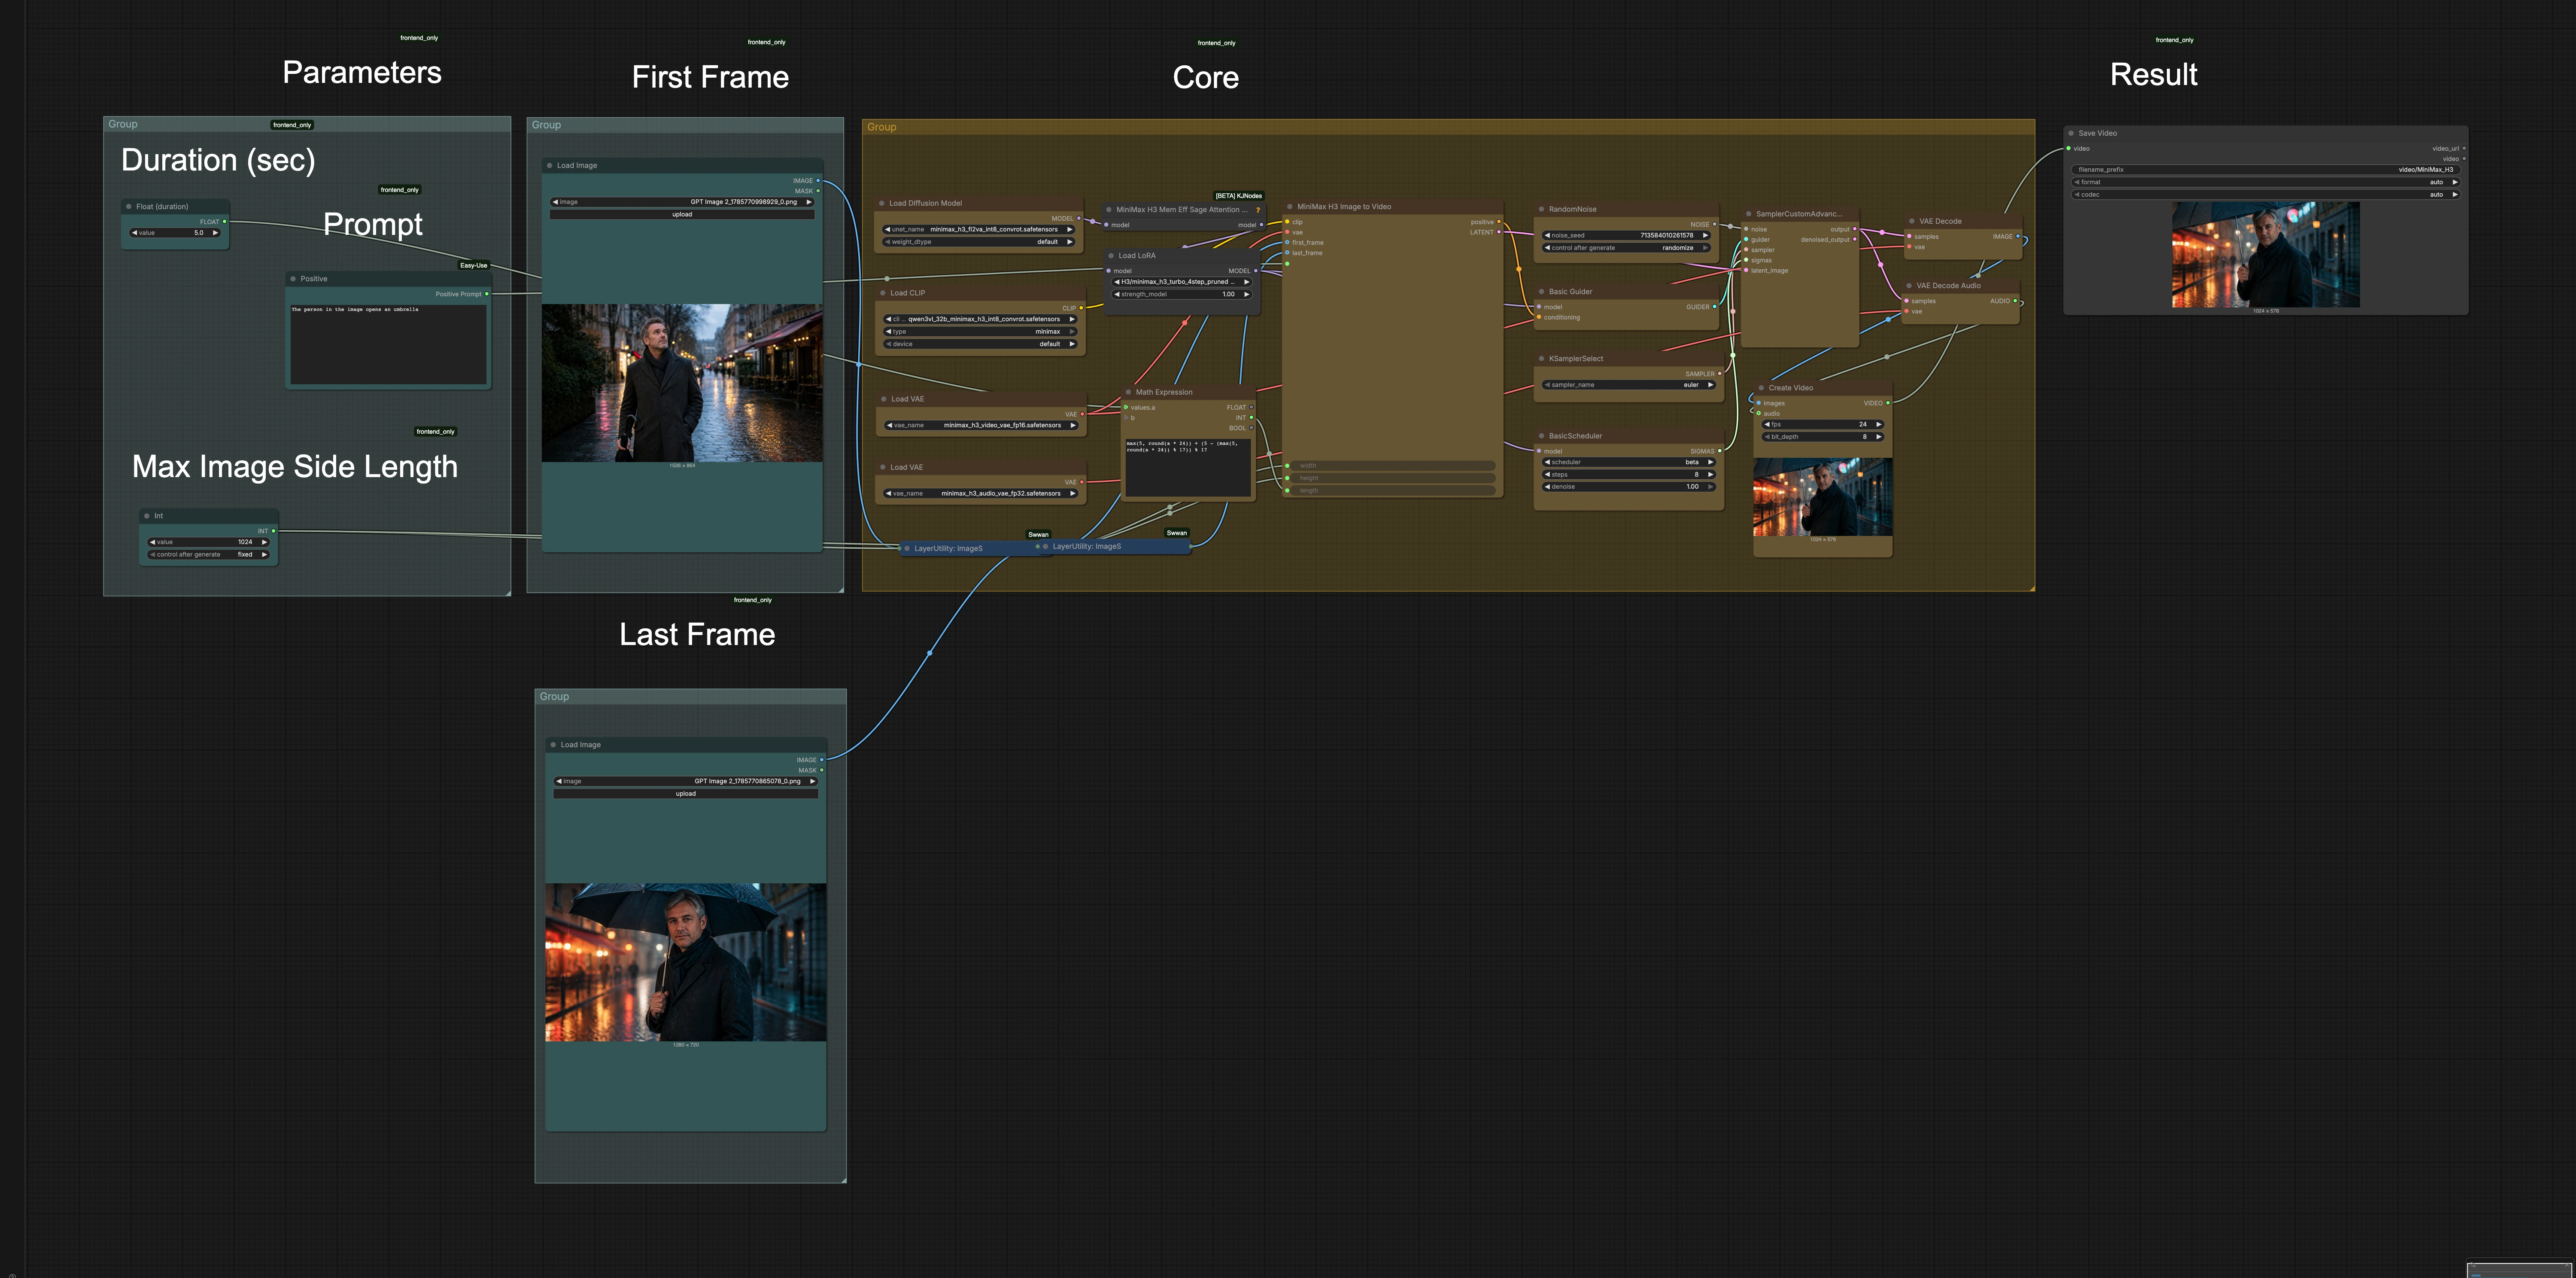This screenshot has width=2576, height=1278.
Task: Click the FLOAT output port on Float (duration)
Action: (x=225, y=222)
